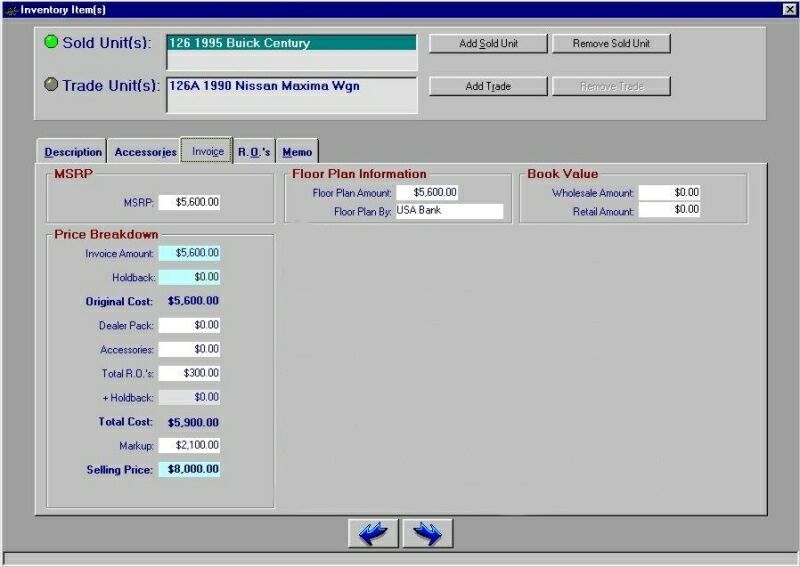Open the Accessories tab
800x567 pixels.
145,152
